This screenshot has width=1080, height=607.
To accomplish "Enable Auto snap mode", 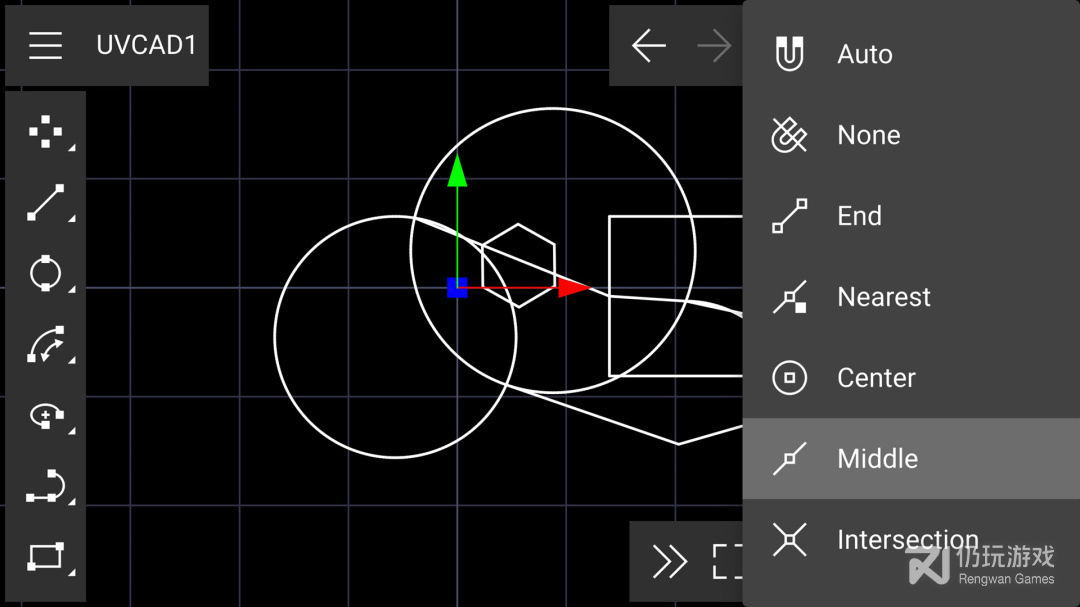I will tap(864, 54).
